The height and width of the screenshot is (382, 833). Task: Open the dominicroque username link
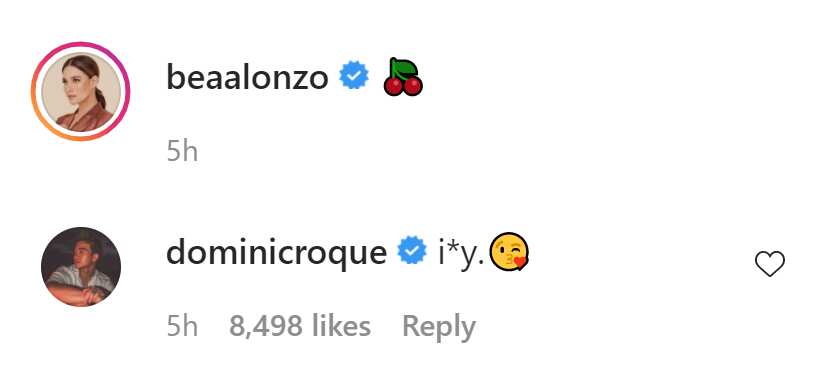click(276, 253)
